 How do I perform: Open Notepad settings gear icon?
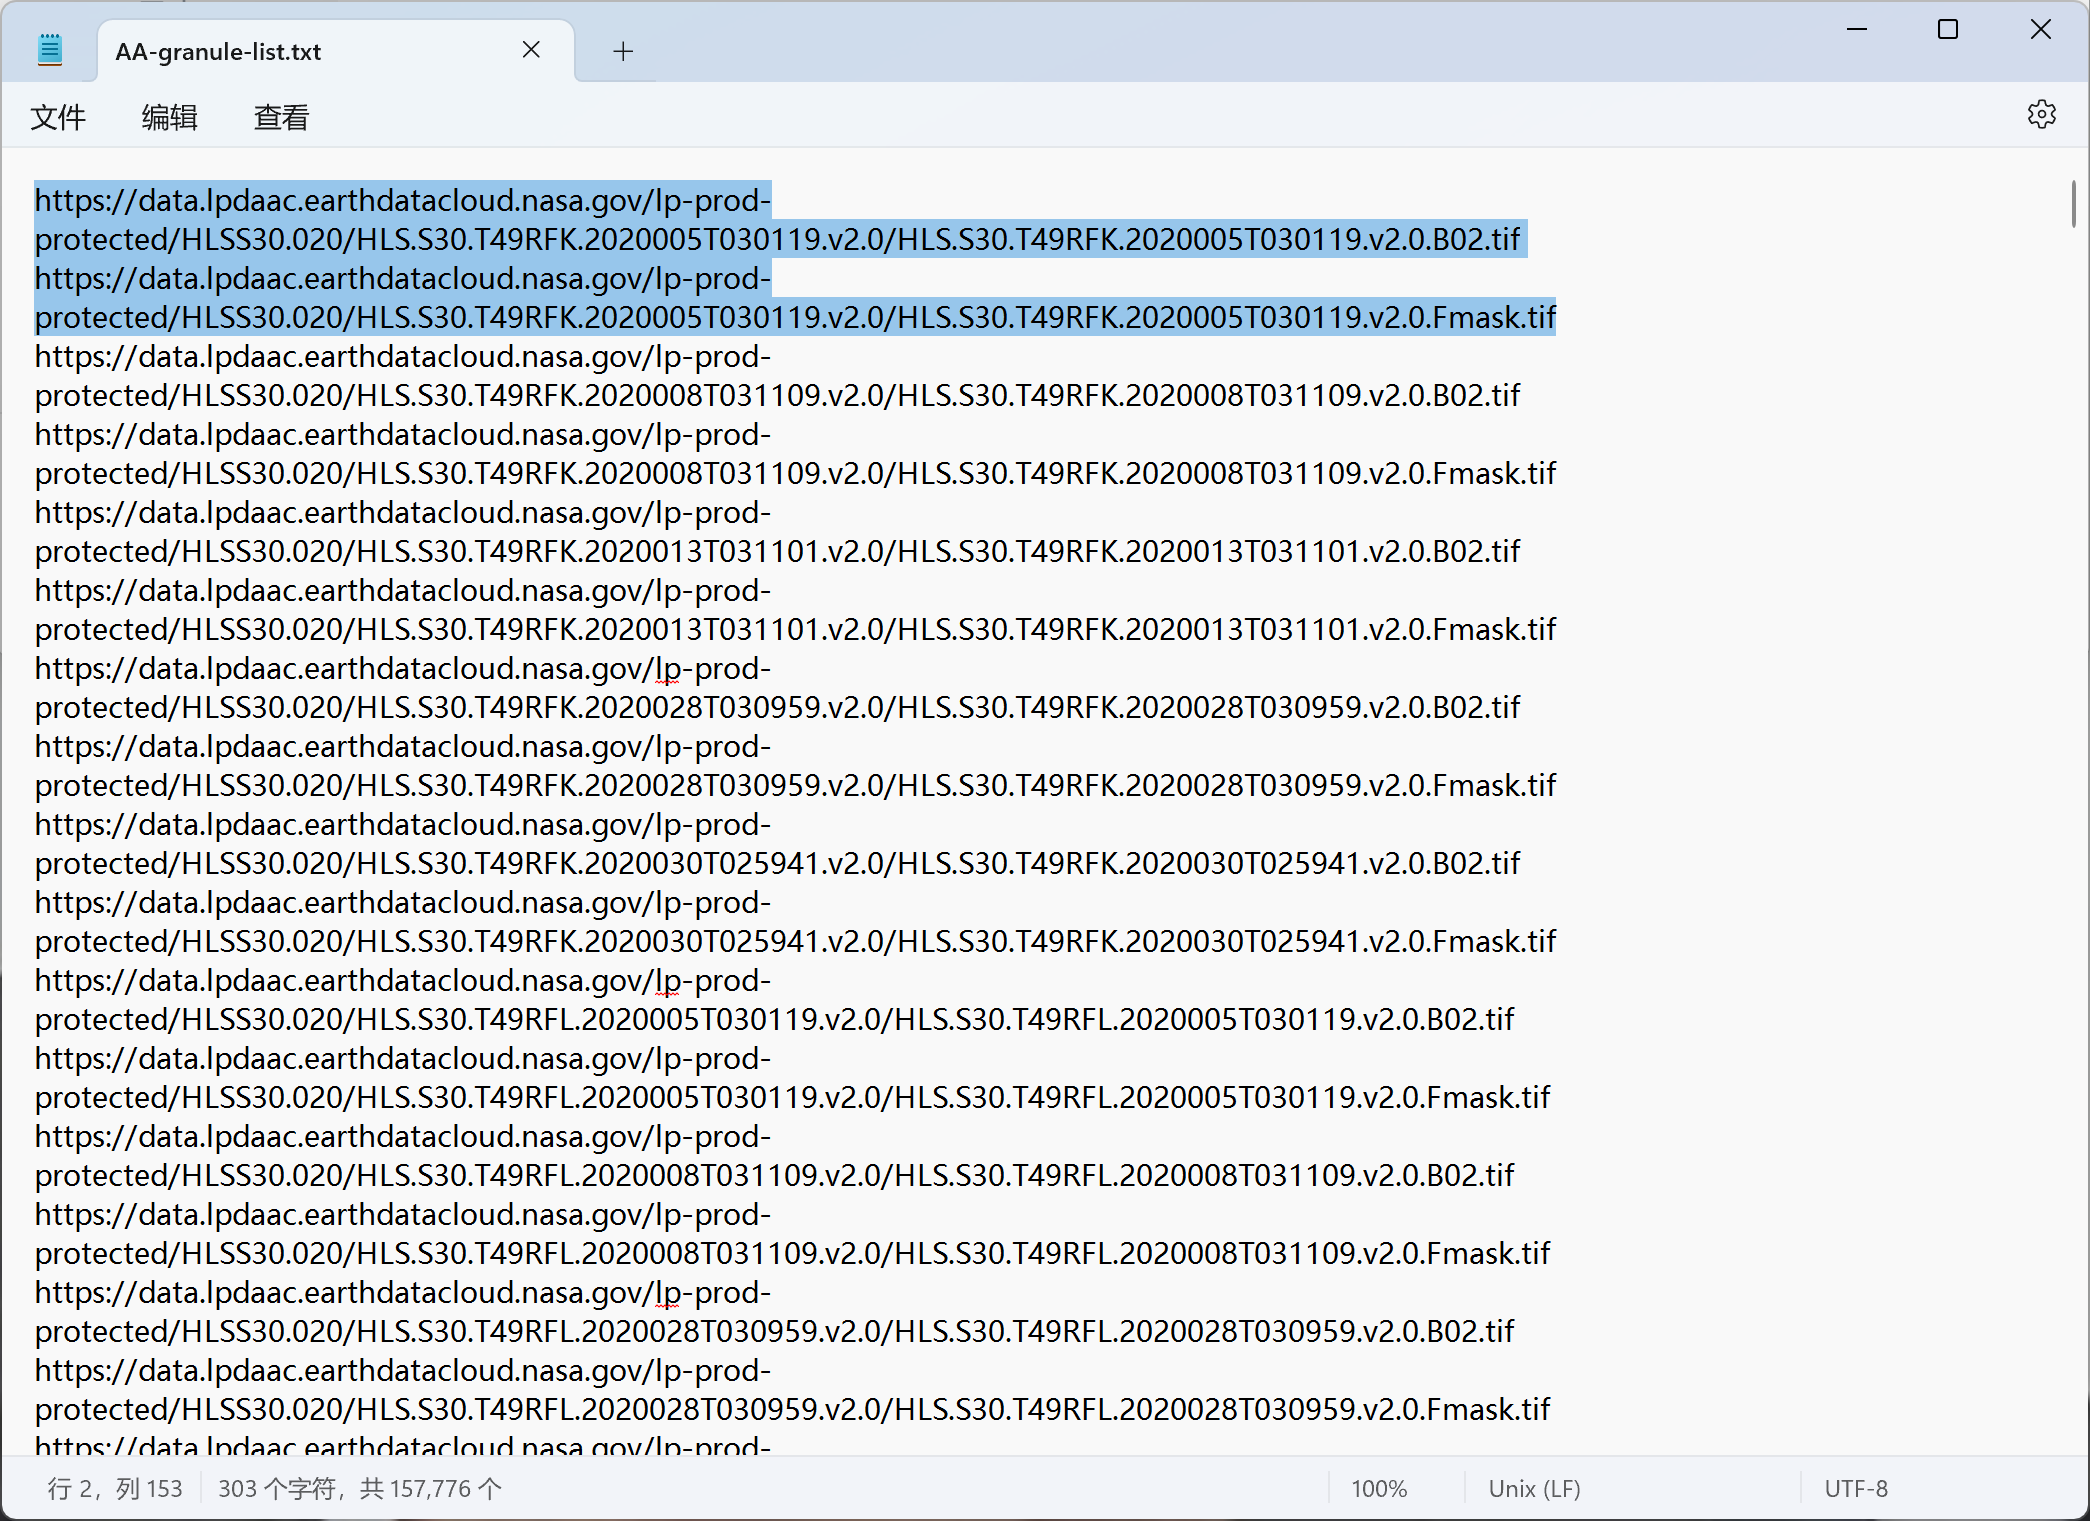point(2041,115)
